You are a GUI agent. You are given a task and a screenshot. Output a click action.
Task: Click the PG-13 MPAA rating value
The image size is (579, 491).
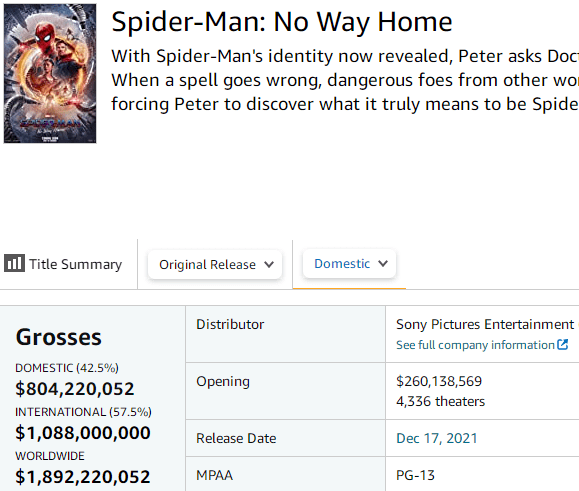pyautogui.click(x=415, y=475)
